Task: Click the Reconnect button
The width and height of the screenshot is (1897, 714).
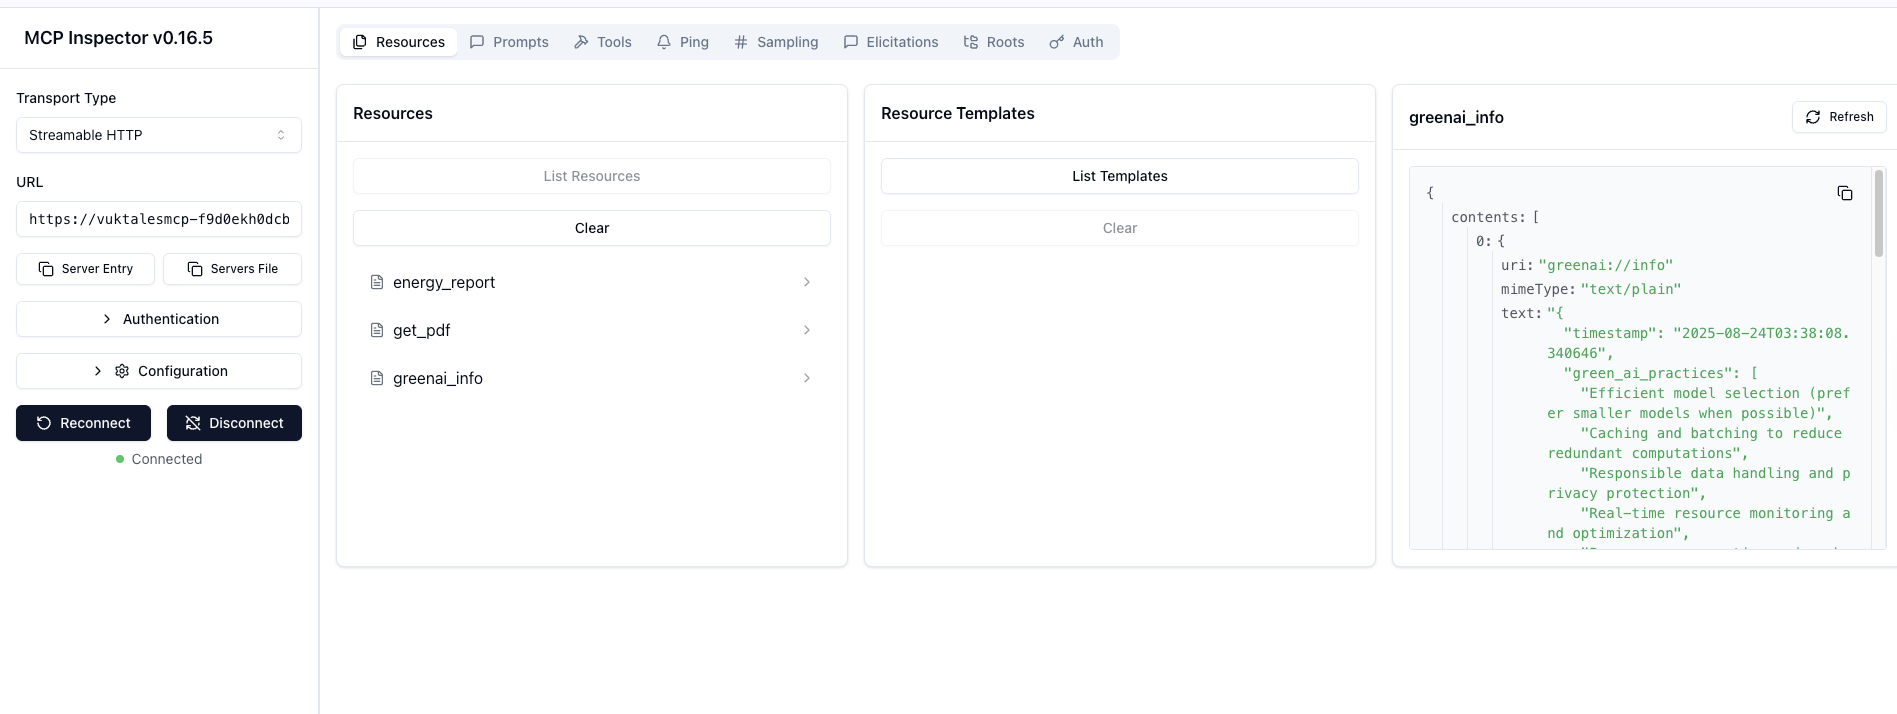Action: point(83,423)
